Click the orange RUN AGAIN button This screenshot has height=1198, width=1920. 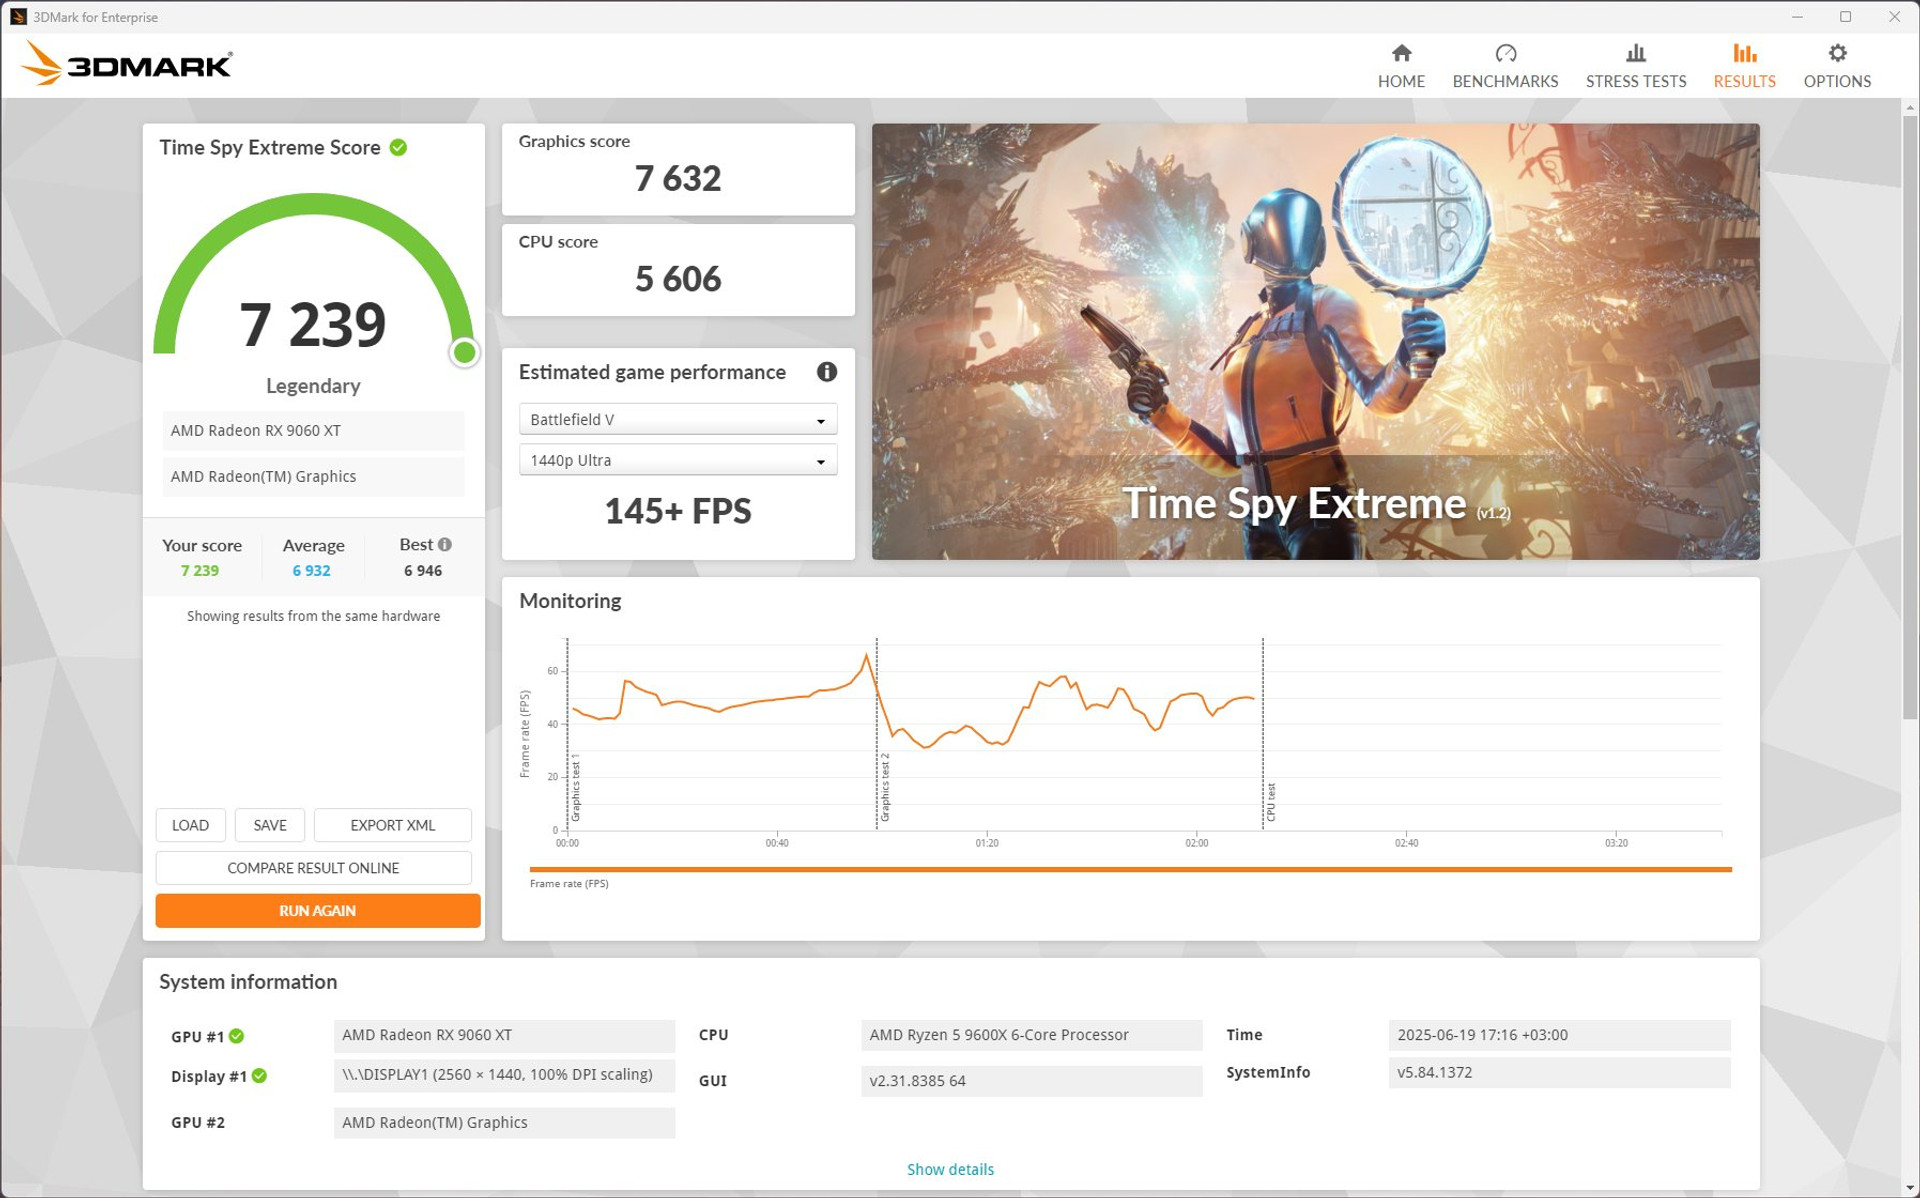pyautogui.click(x=317, y=911)
